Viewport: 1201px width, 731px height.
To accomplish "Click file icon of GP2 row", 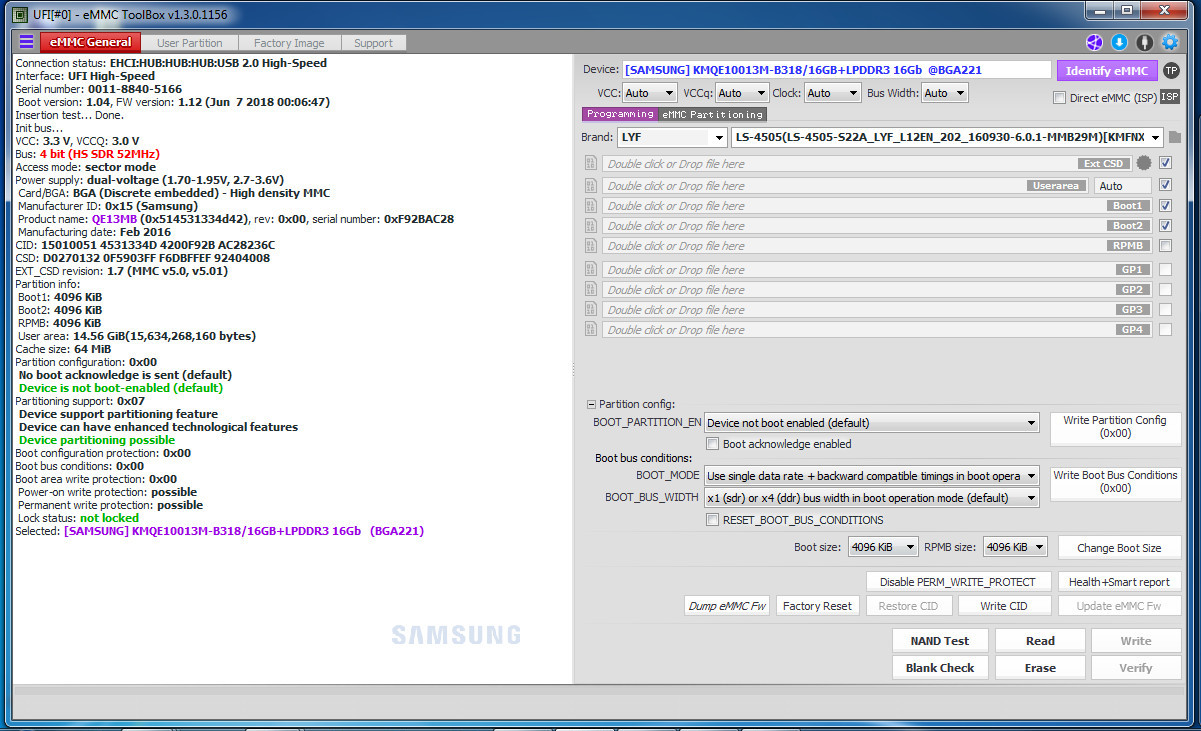I will point(589,290).
